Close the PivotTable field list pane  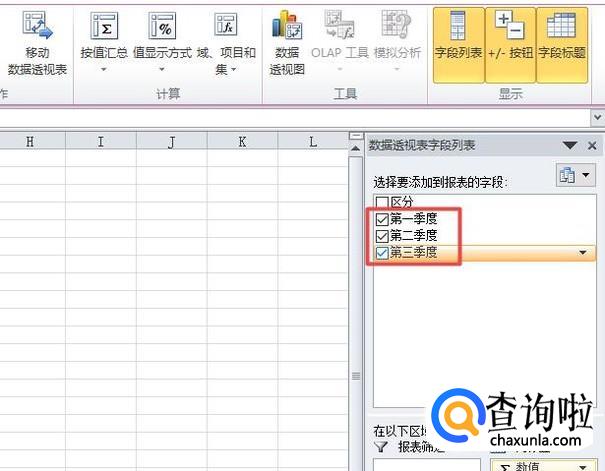tap(592, 146)
